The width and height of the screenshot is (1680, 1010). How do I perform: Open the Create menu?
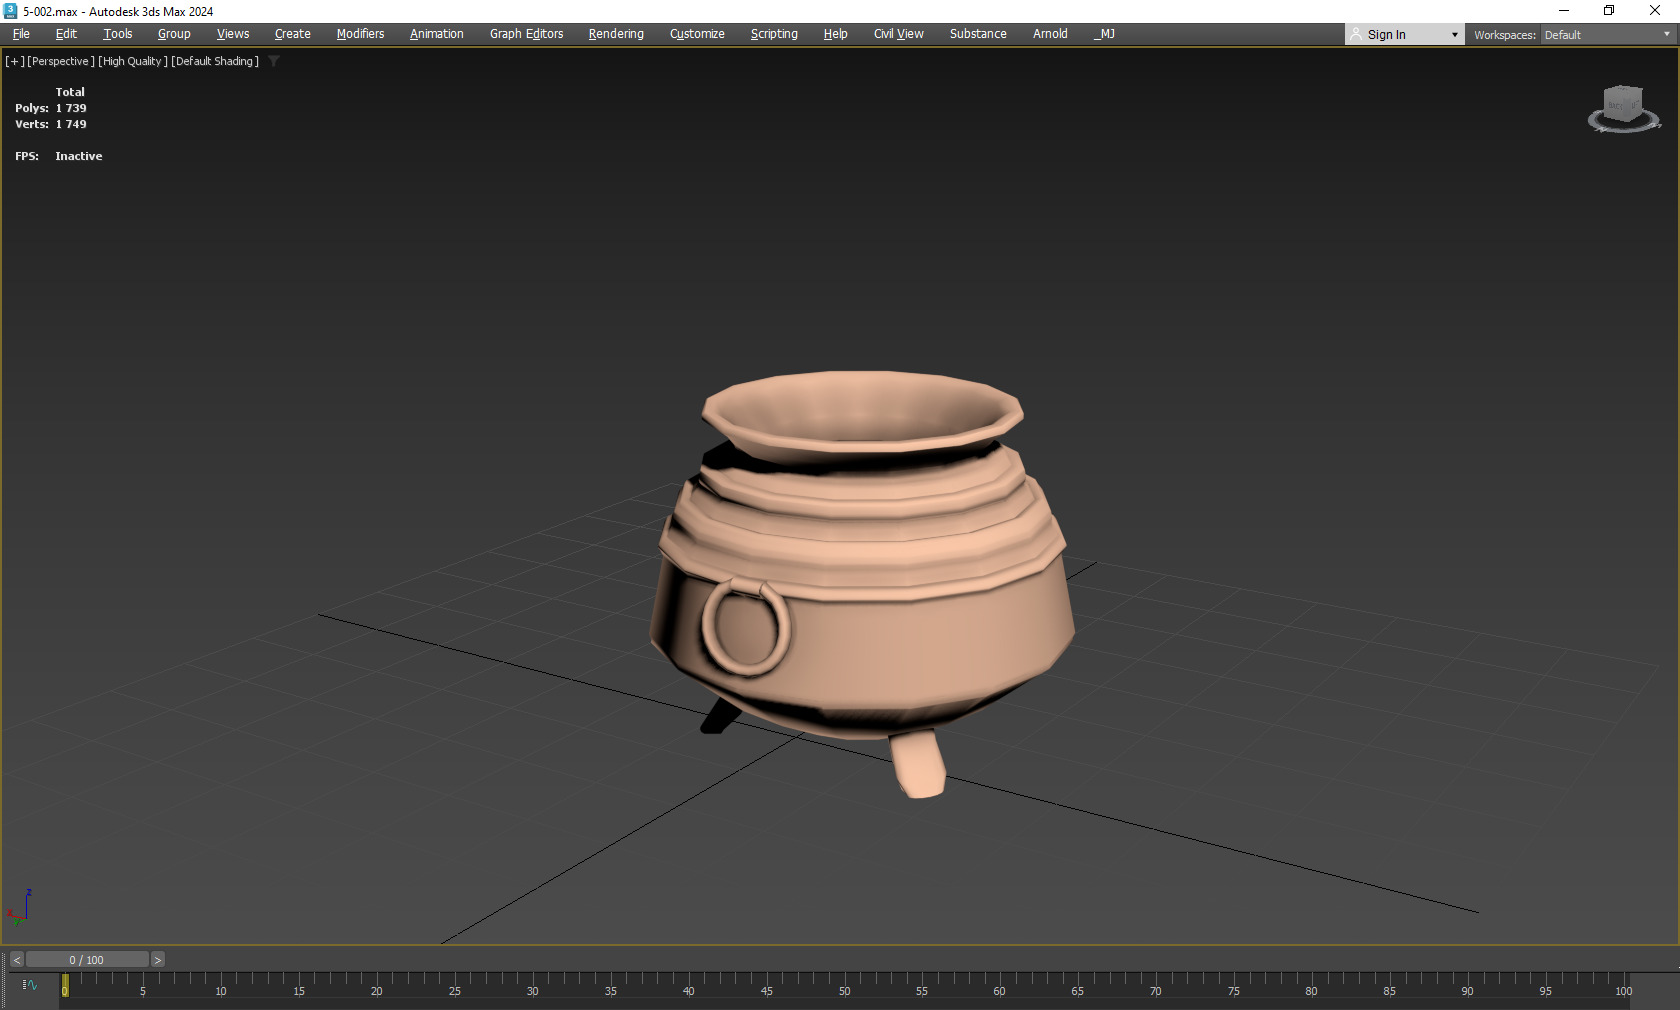tap(293, 34)
